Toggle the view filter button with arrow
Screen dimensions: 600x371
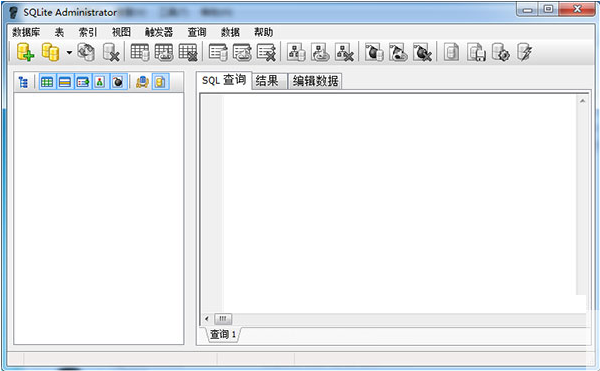[x=83, y=82]
